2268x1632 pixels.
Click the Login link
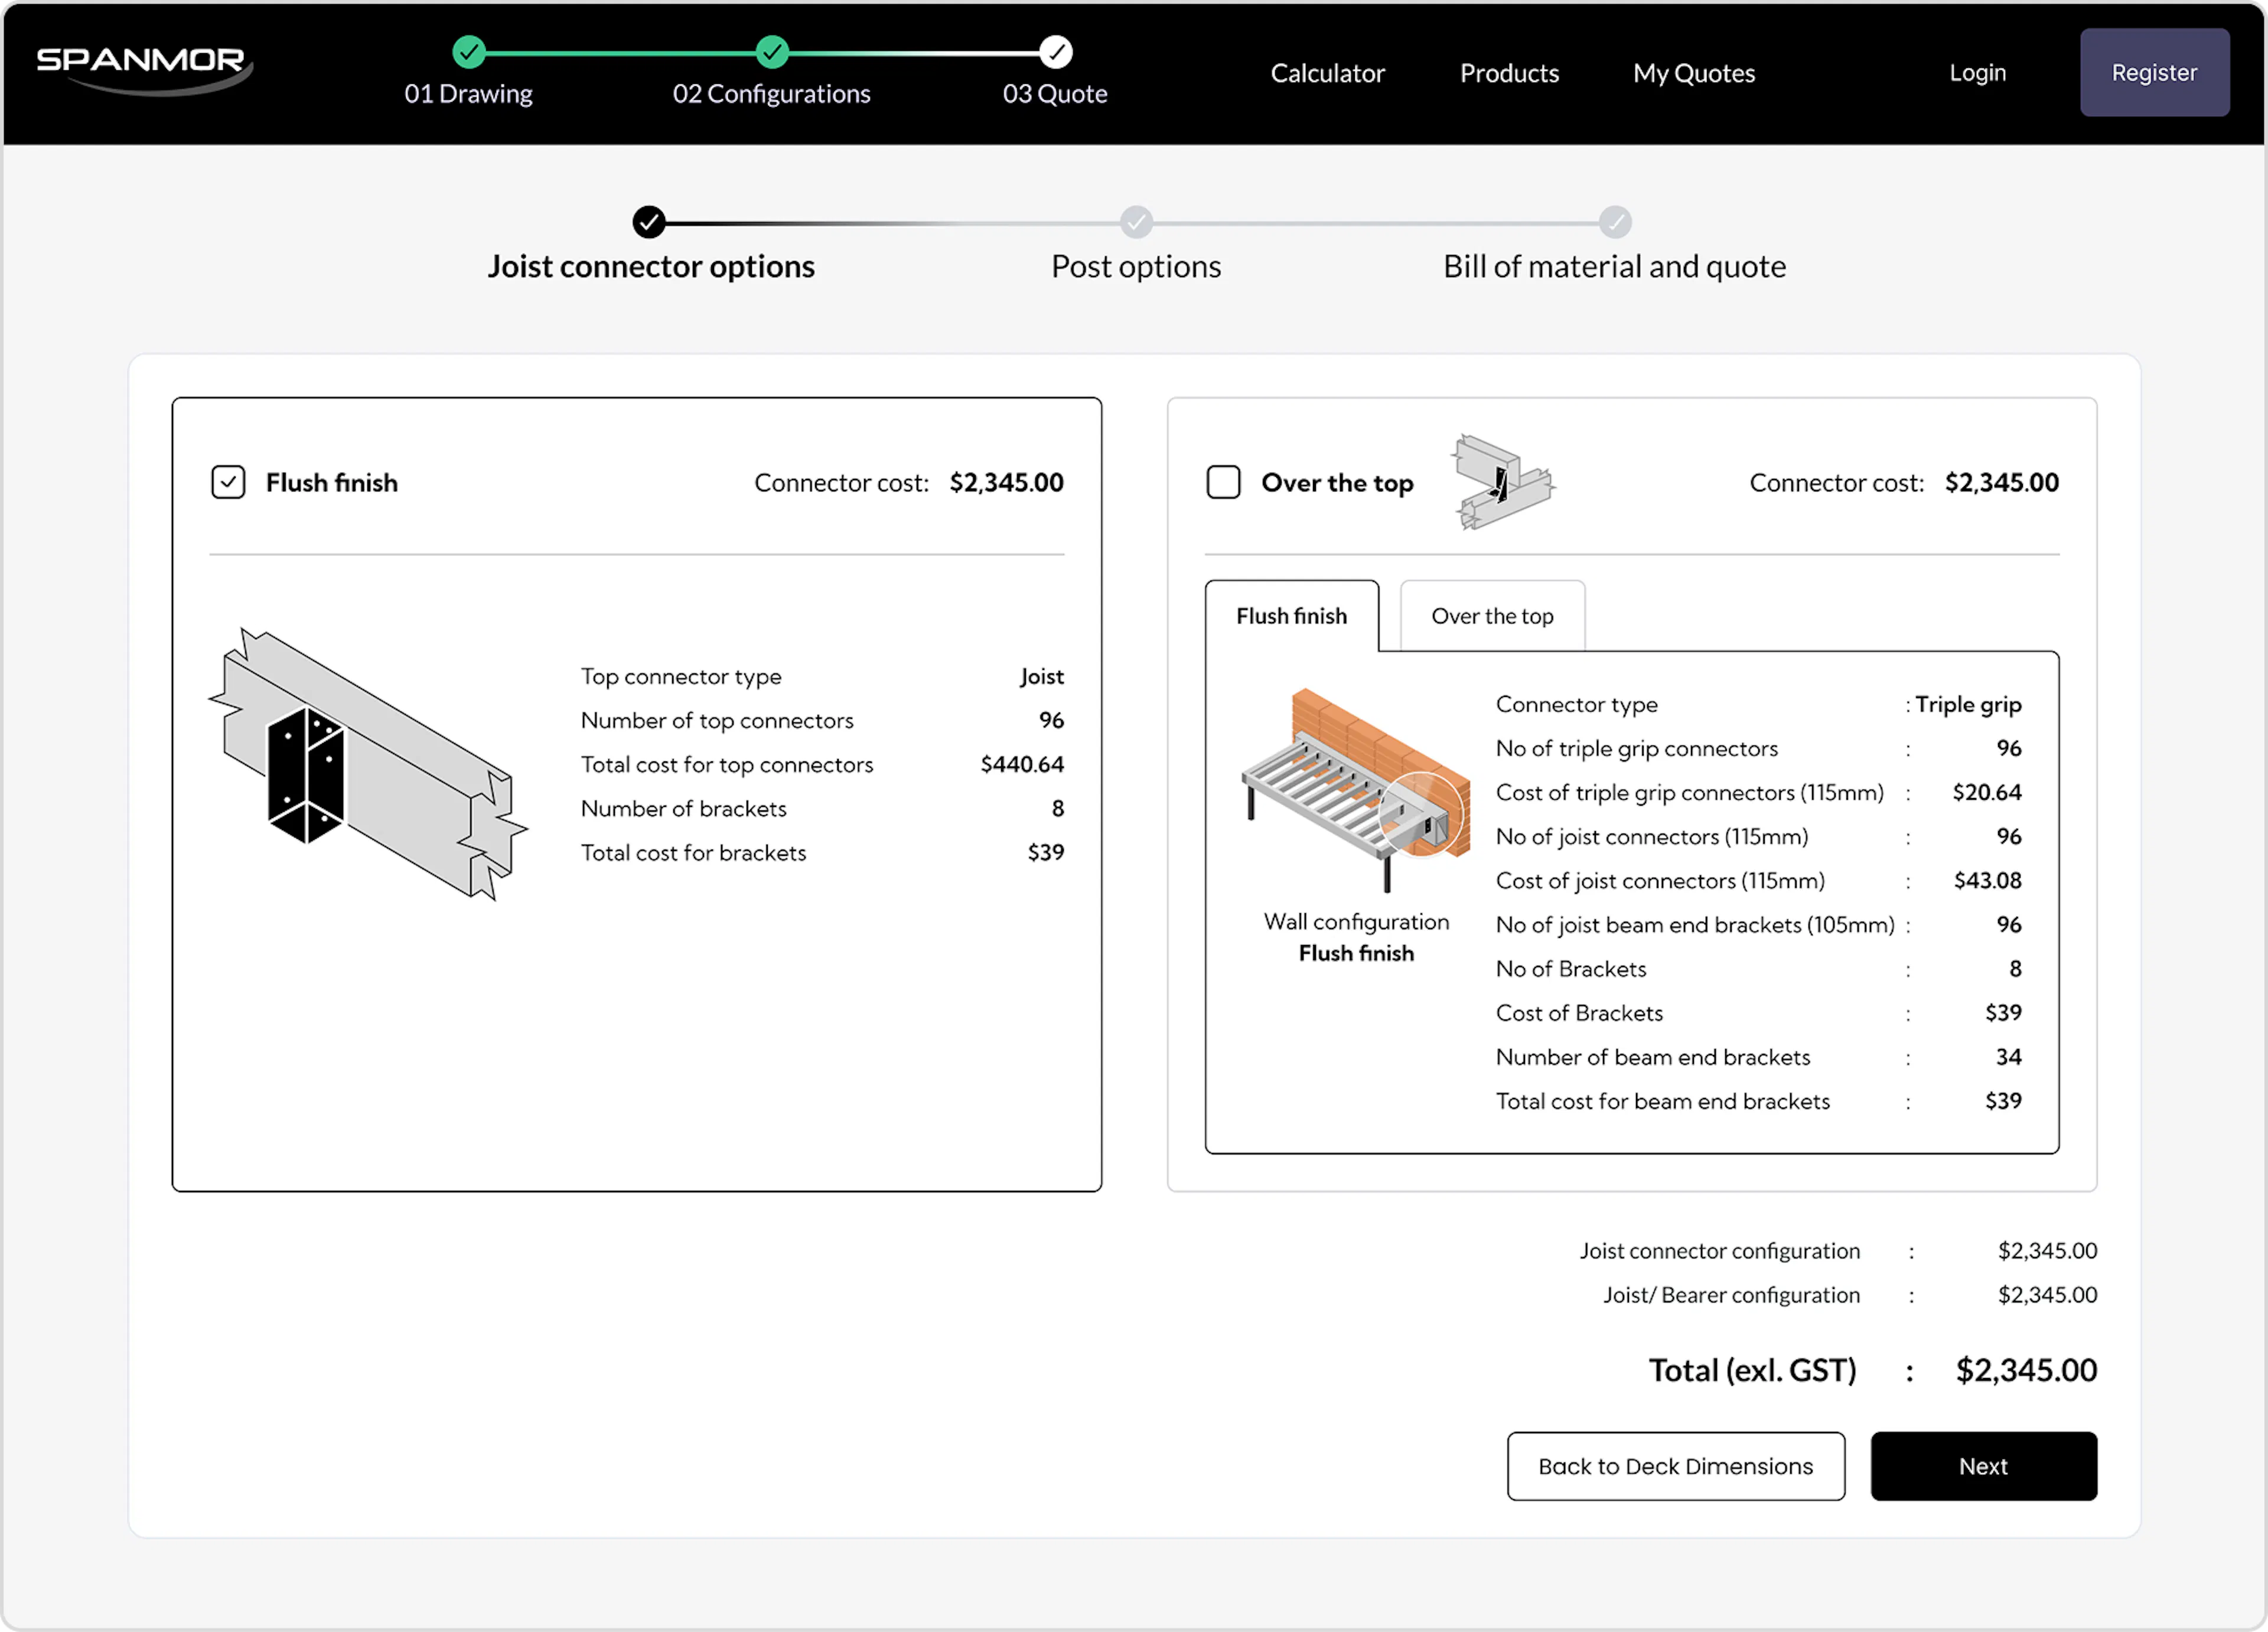[1977, 73]
